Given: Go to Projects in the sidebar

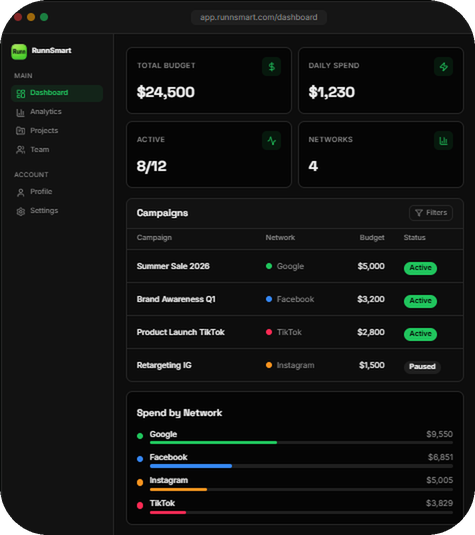Looking at the screenshot, I should coord(57,131).
